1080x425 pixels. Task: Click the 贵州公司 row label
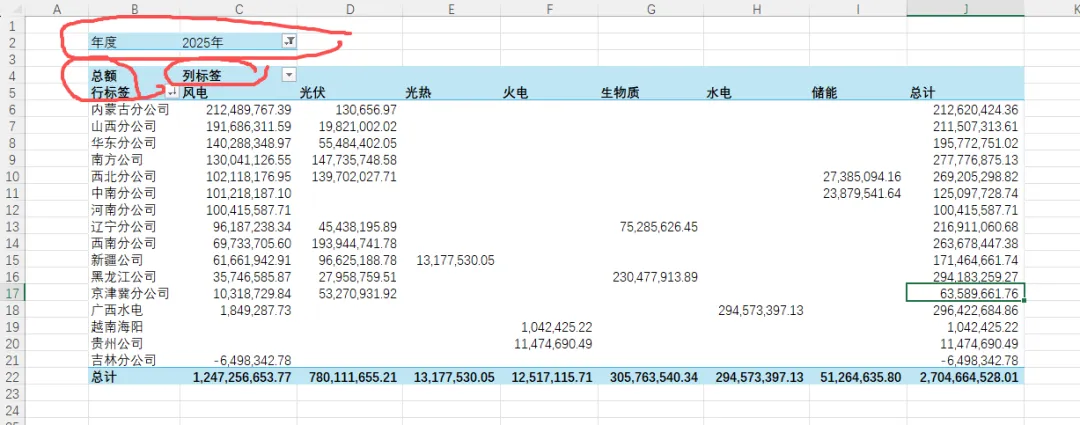pyautogui.click(x=117, y=344)
